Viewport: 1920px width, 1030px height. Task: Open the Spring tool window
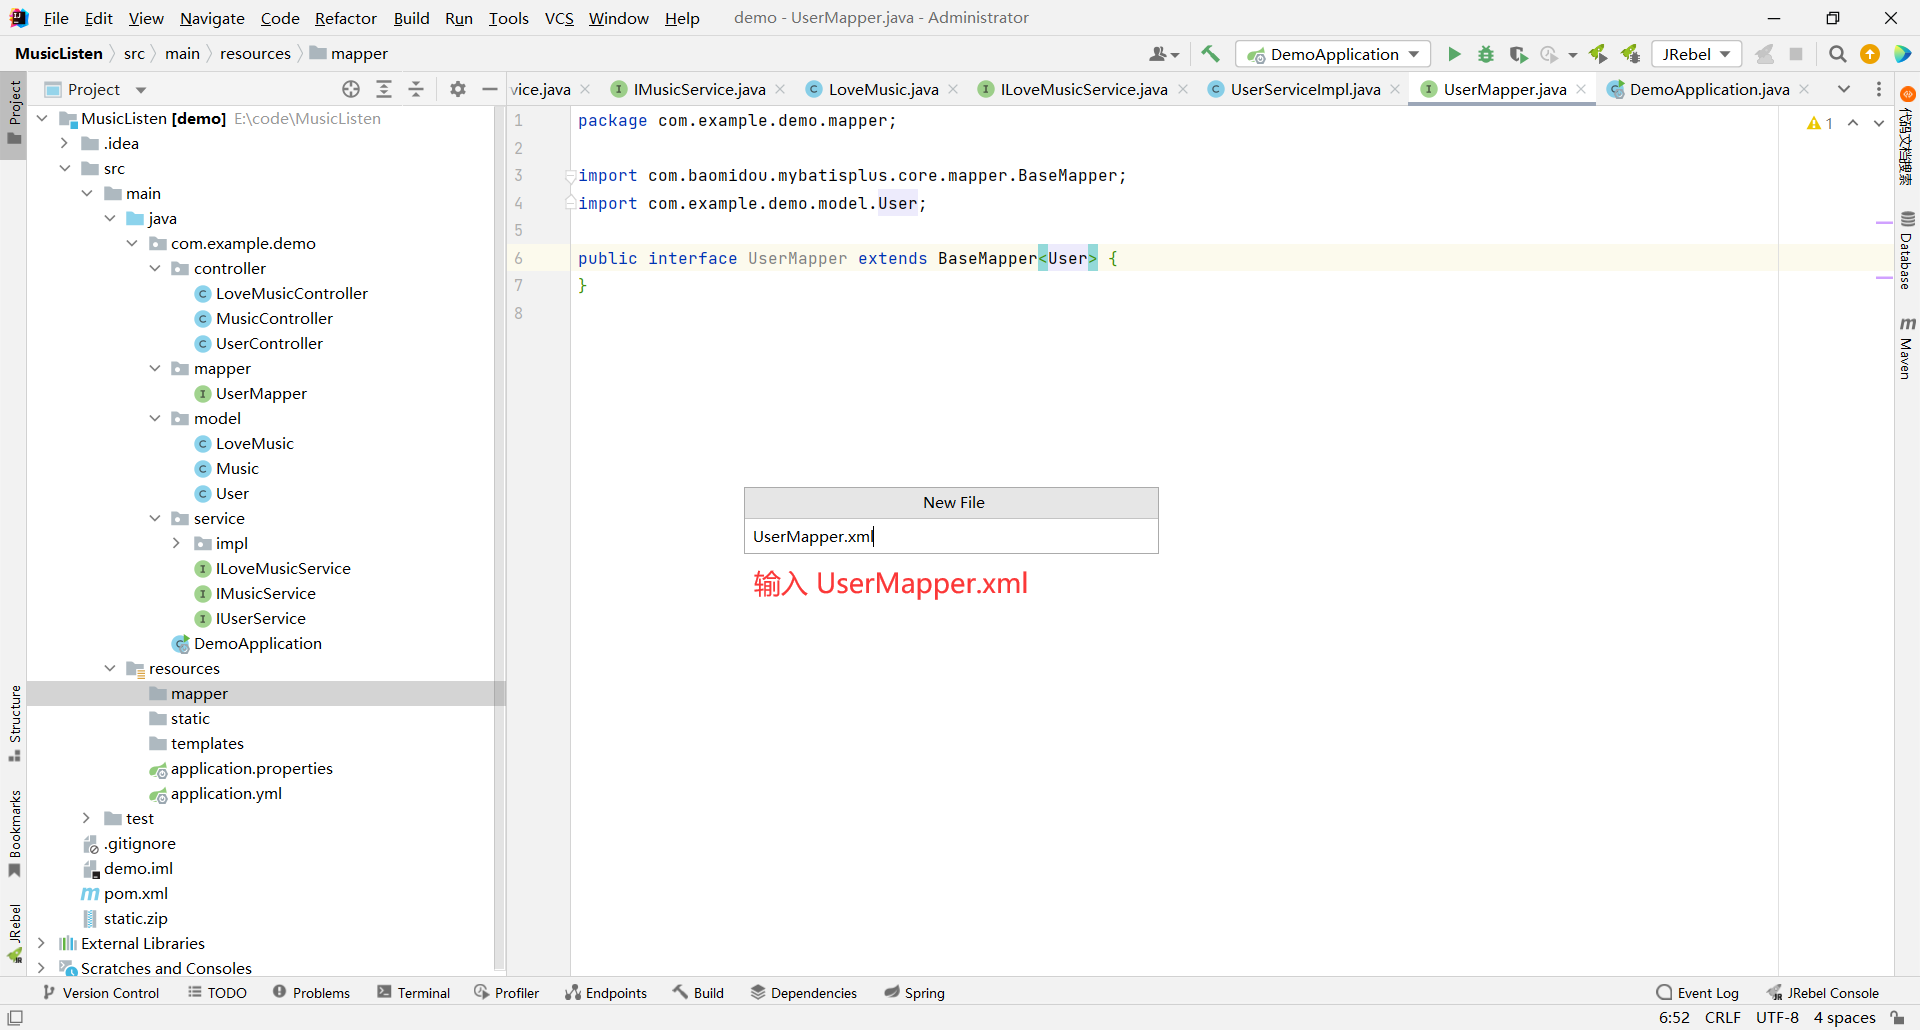[914, 993]
